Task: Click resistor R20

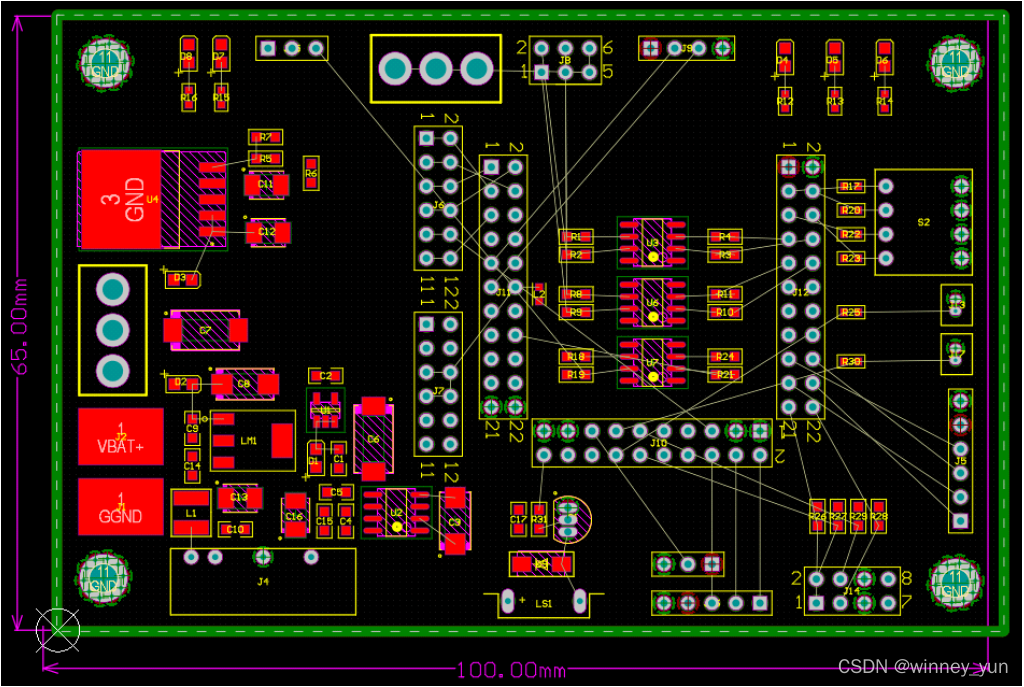Action: click(x=851, y=210)
